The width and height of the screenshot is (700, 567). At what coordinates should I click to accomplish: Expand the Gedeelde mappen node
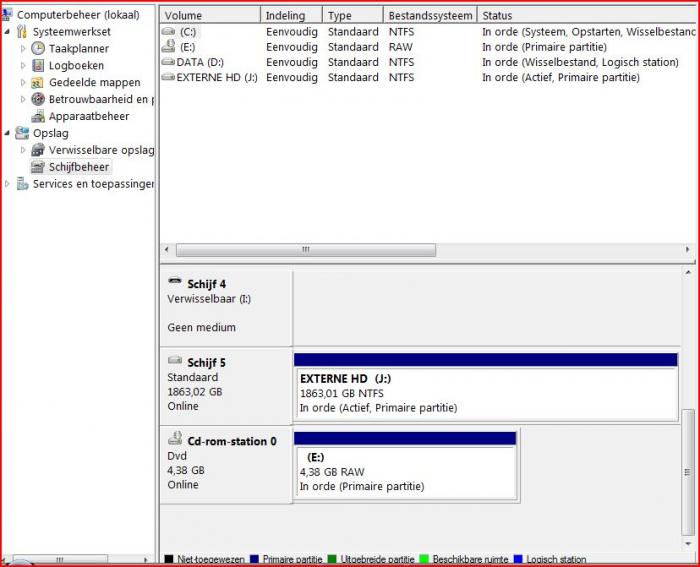pyautogui.click(x=23, y=82)
